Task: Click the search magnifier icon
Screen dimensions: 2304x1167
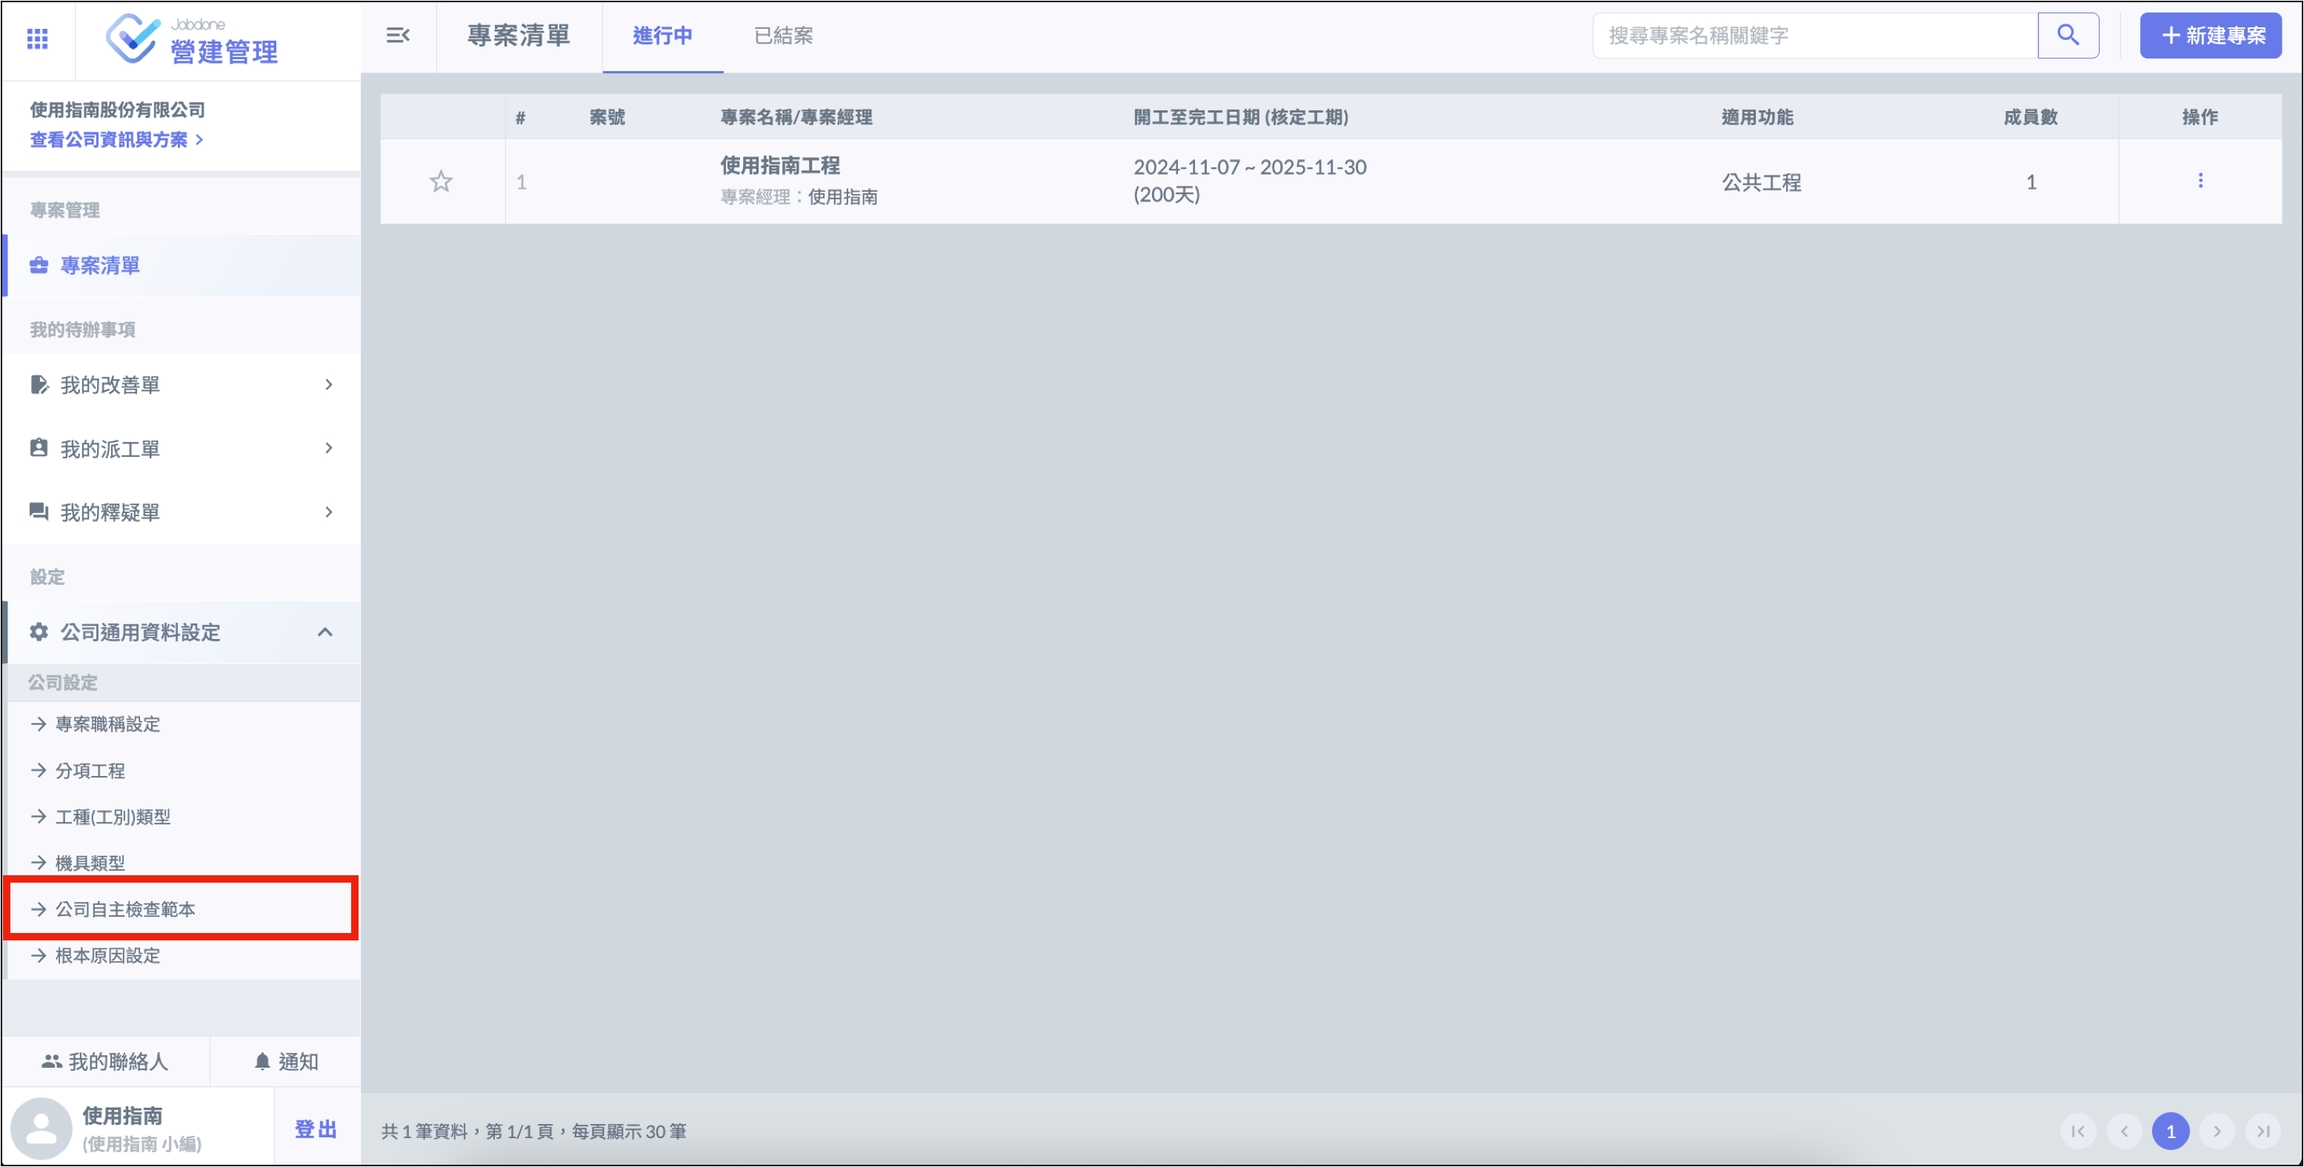Action: (2067, 36)
